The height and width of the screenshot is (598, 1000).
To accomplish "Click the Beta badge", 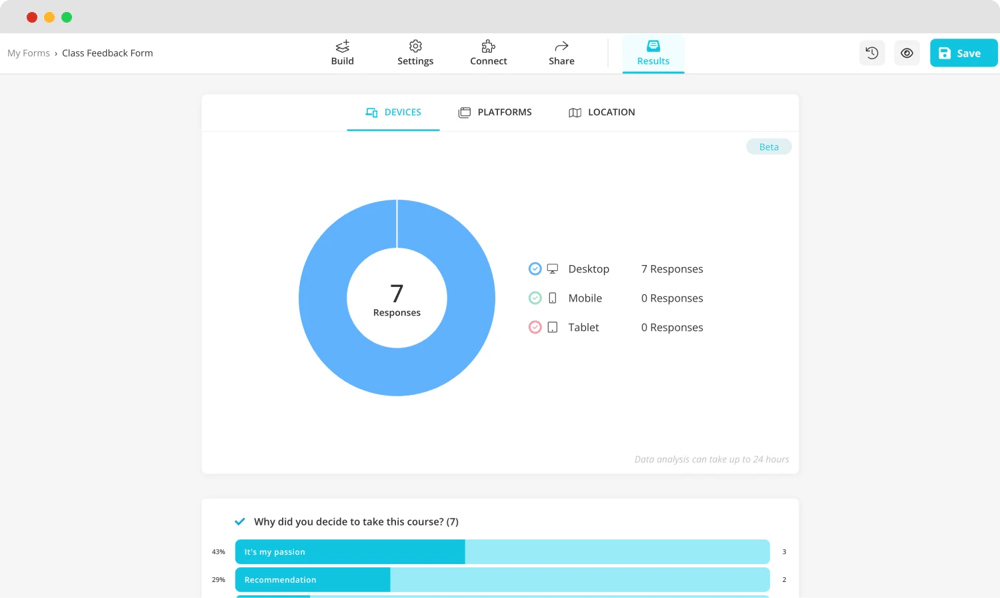I will [x=768, y=147].
